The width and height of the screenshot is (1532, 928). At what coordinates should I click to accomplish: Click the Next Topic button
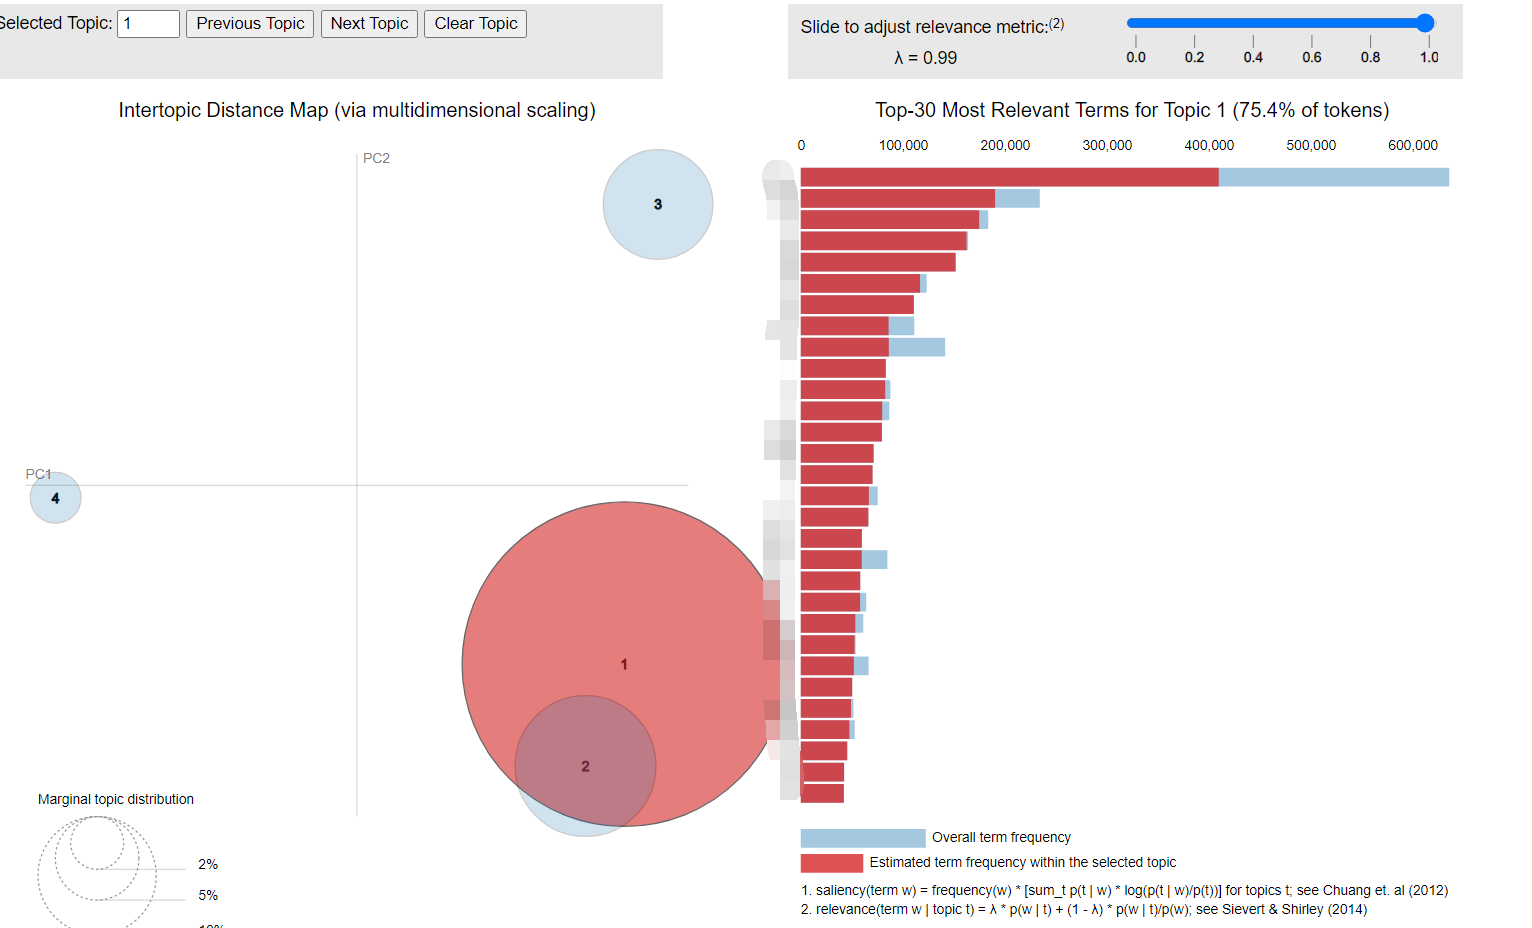click(x=369, y=24)
